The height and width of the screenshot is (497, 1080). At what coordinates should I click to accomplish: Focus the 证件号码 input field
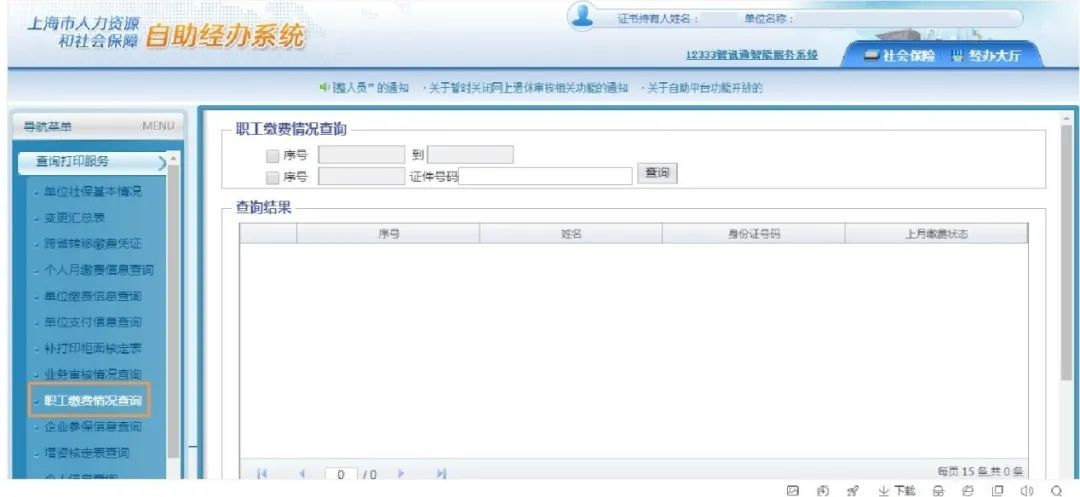(546, 177)
